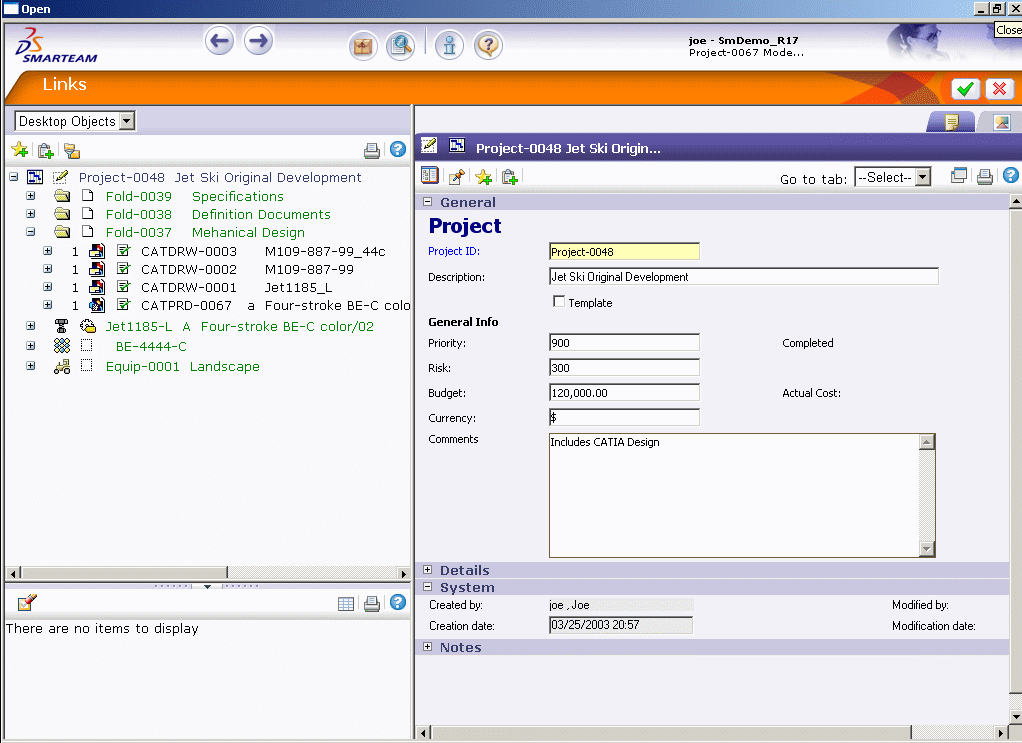Click the forward navigation arrow

[x=258, y=42]
